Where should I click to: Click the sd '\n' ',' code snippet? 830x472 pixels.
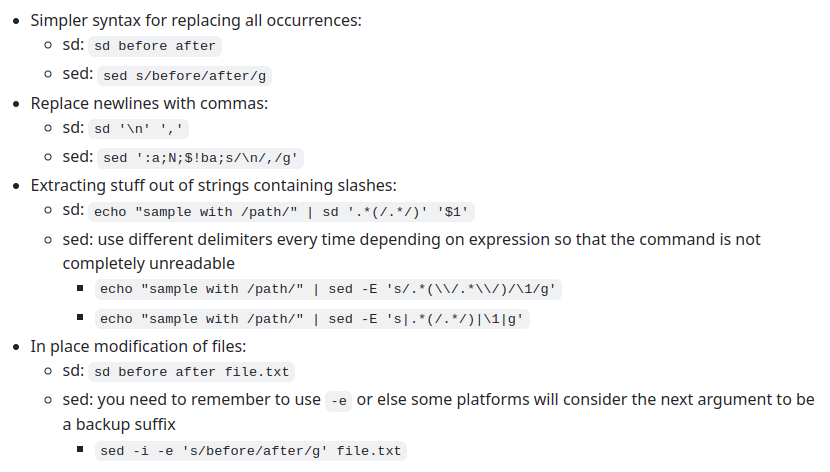click(138, 129)
